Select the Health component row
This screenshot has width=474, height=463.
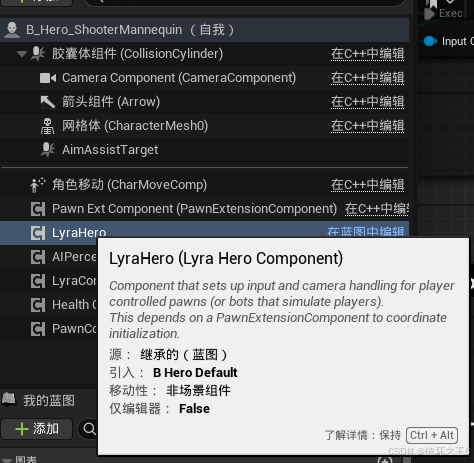point(49,305)
